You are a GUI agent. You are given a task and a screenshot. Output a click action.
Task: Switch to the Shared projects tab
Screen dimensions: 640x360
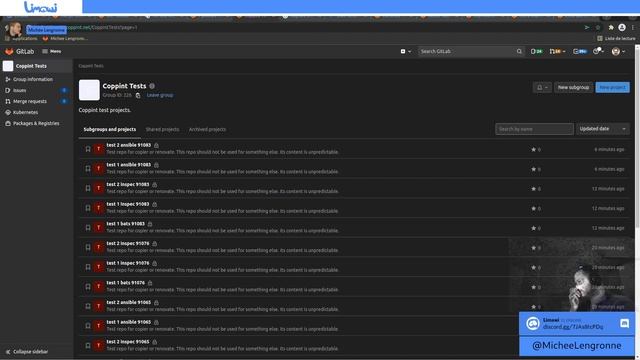(x=162, y=129)
